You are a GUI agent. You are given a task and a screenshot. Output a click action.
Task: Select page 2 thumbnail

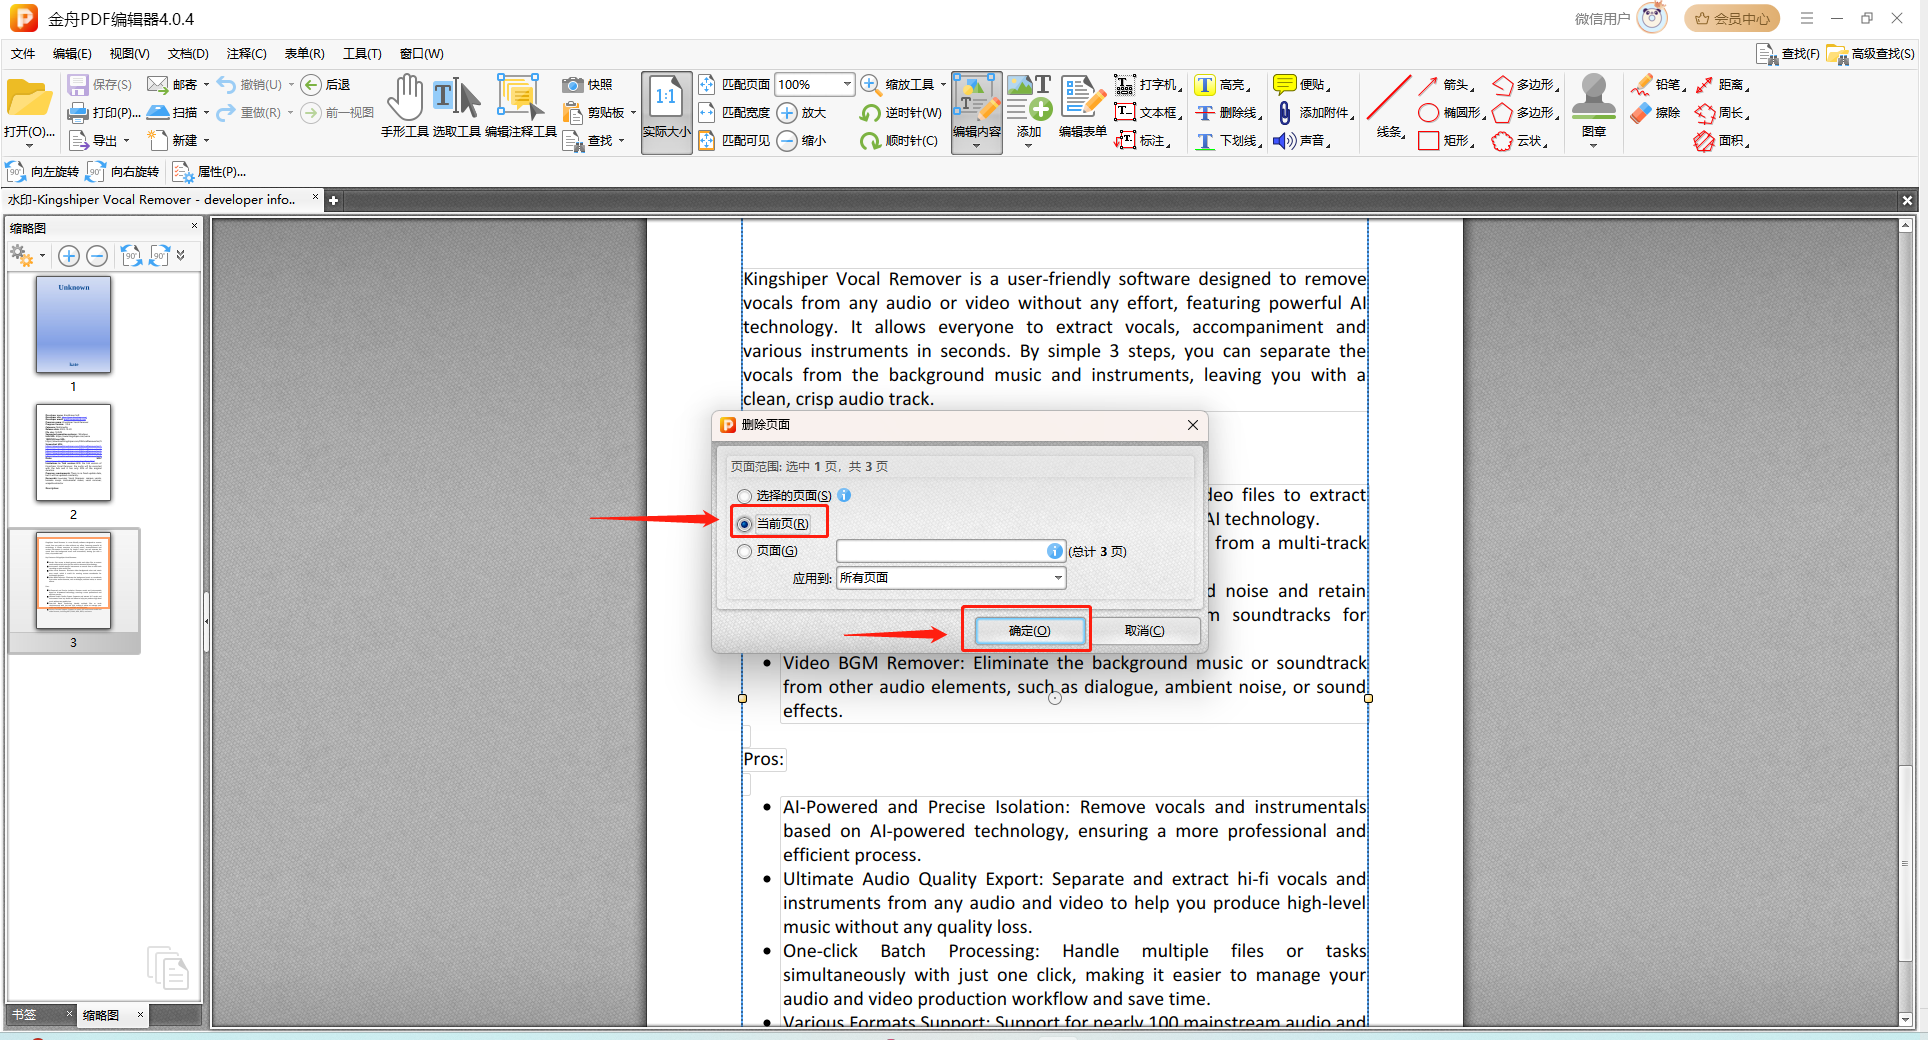click(x=73, y=453)
